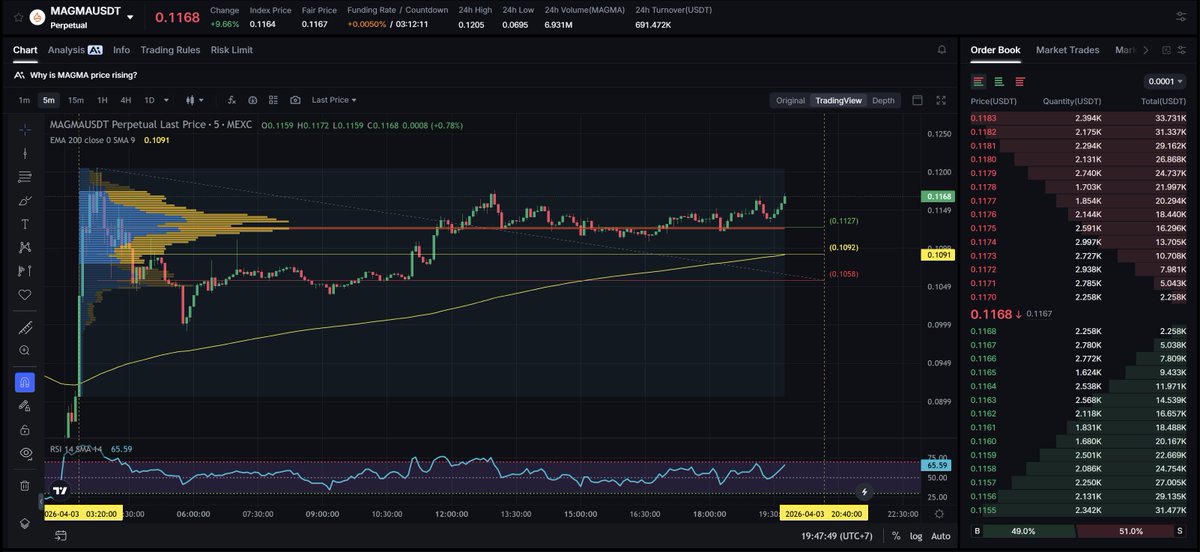Switch timeframe to 1m
Screen dimensions: 1200x552
pyautogui.click(x=24, y=100)
